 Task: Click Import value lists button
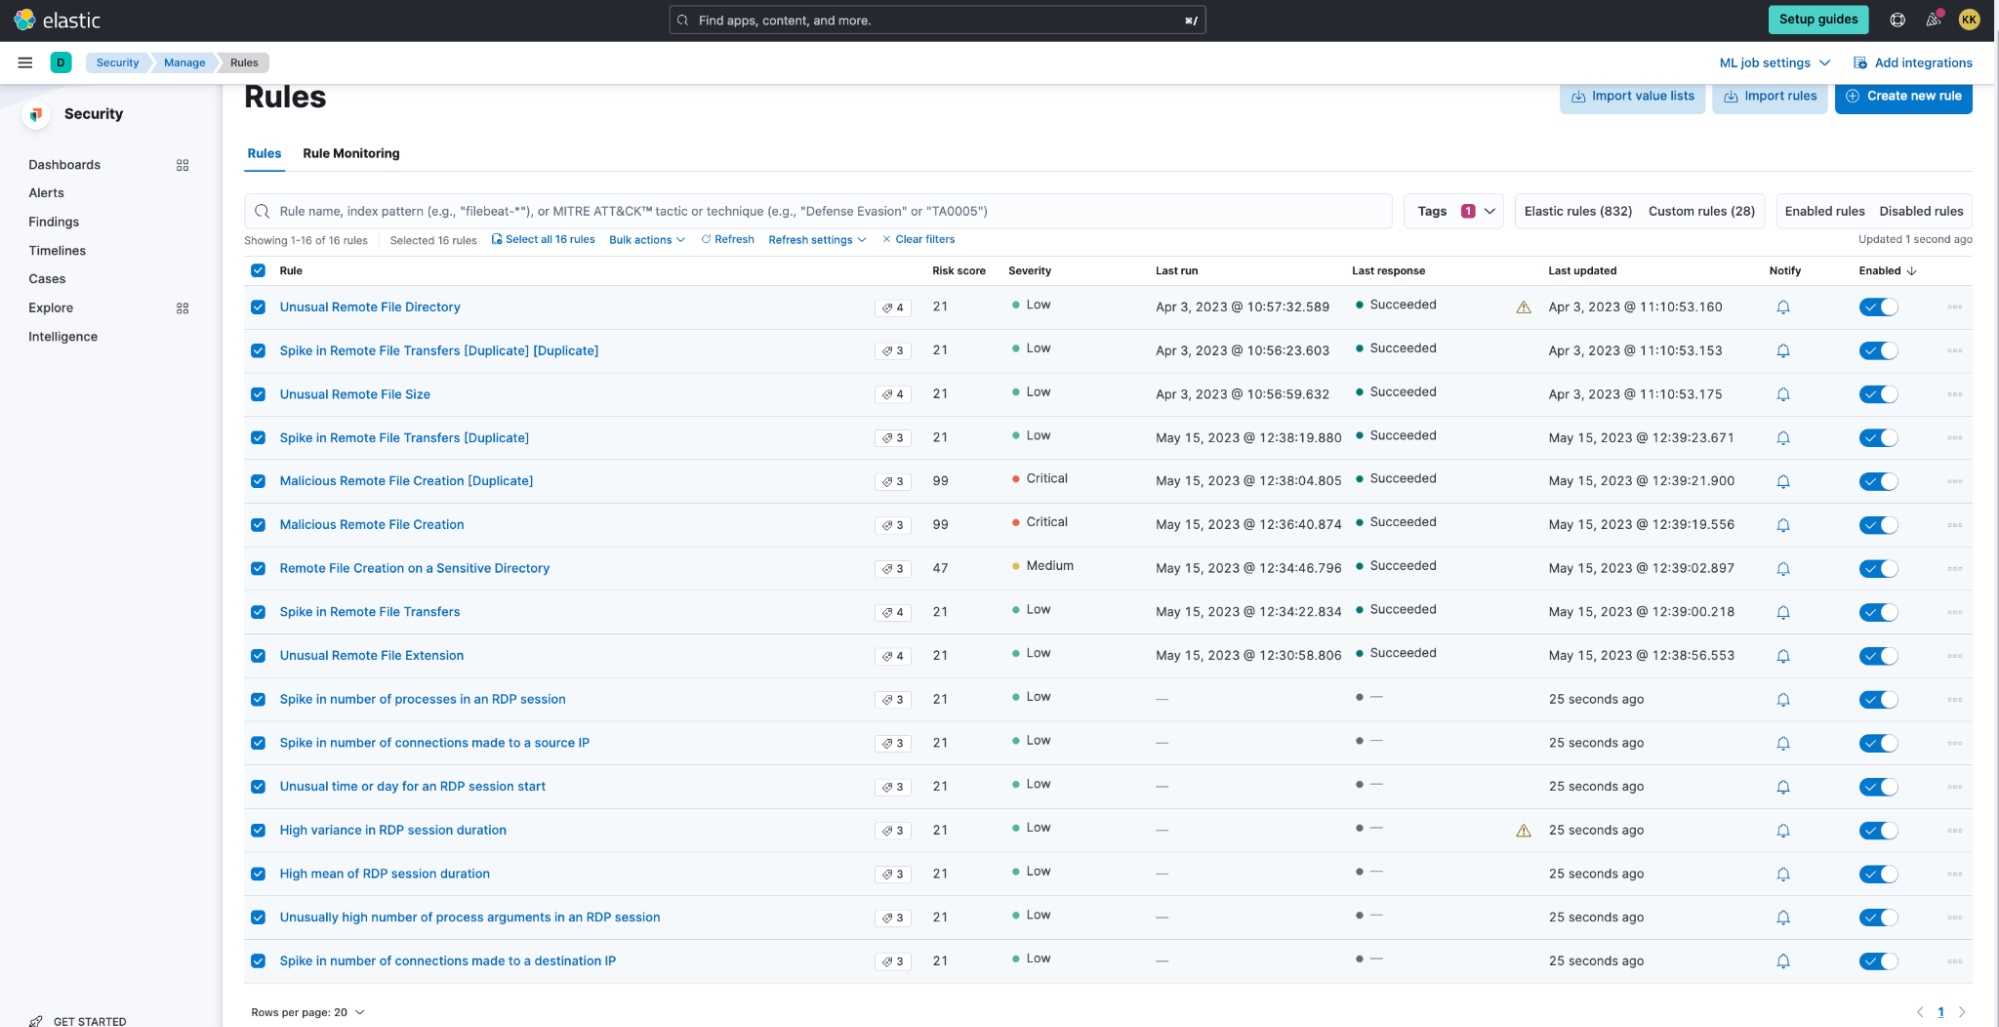pyautogui.click(x=1632, y=97)
